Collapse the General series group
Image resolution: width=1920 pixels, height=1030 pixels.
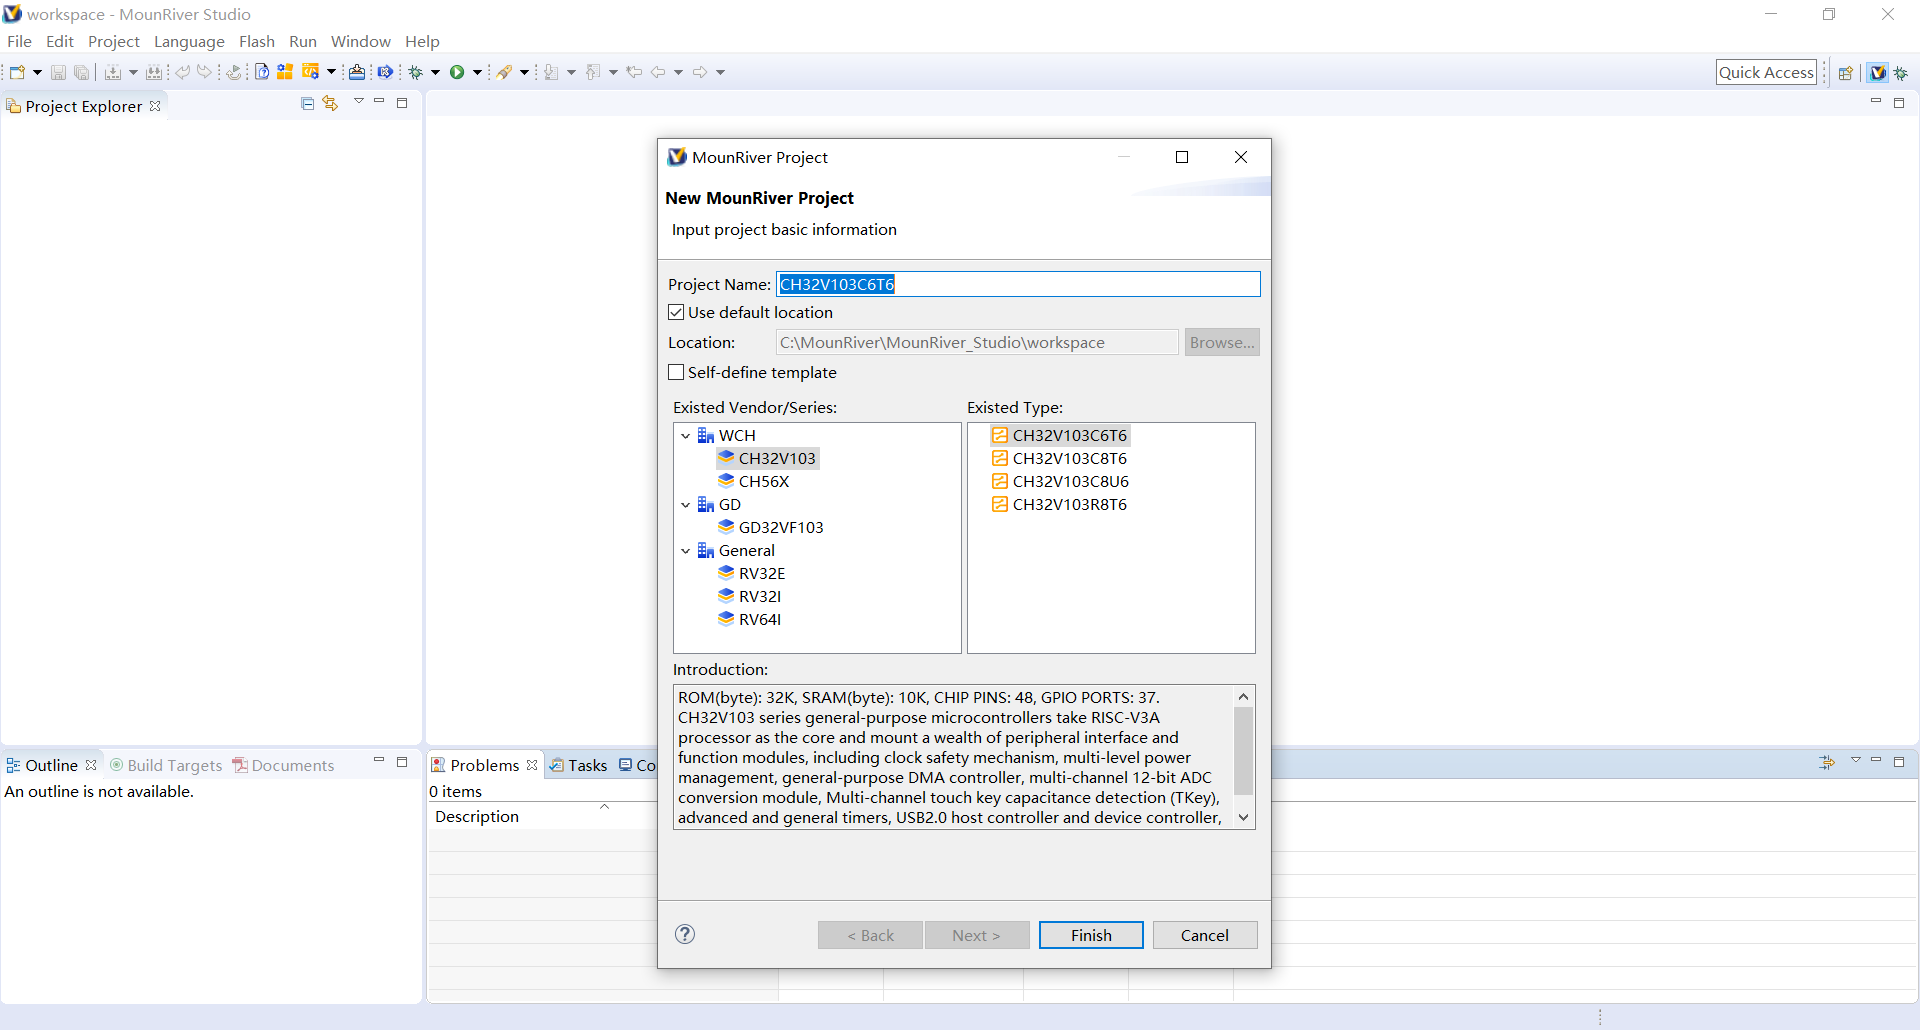686,550
